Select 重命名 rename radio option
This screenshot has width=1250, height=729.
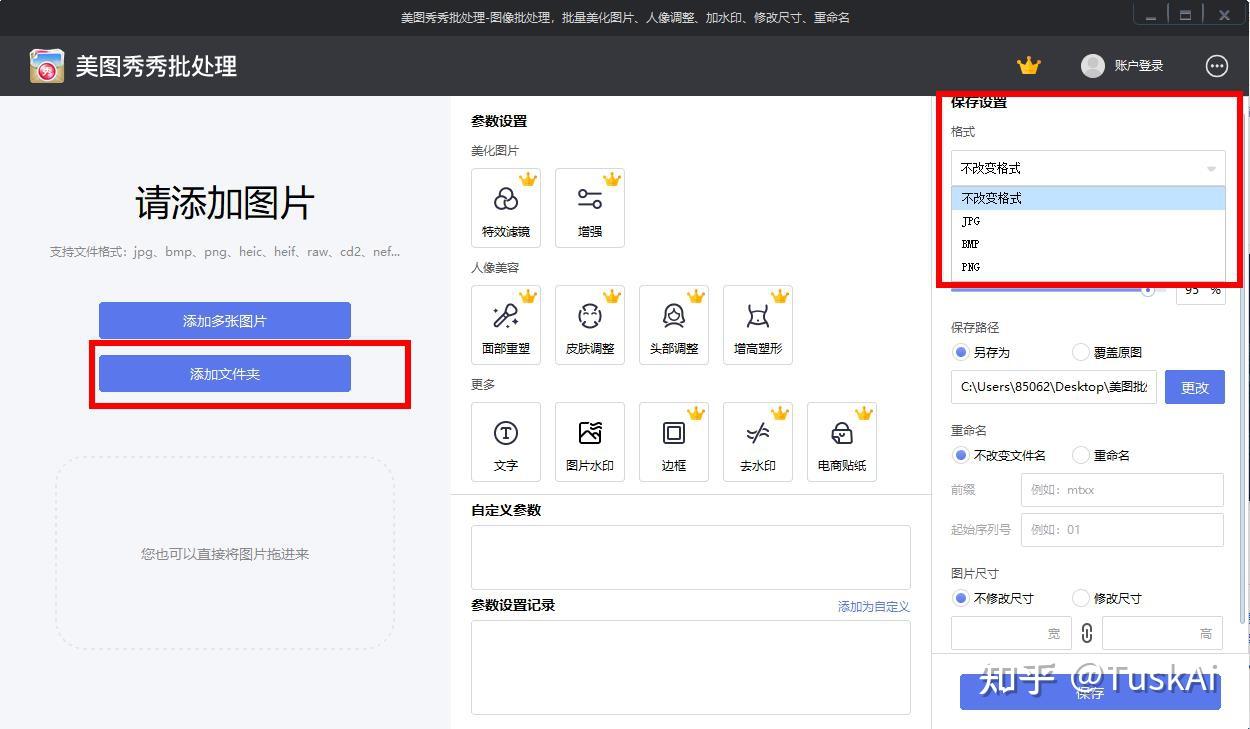(x=1081, y=455)
